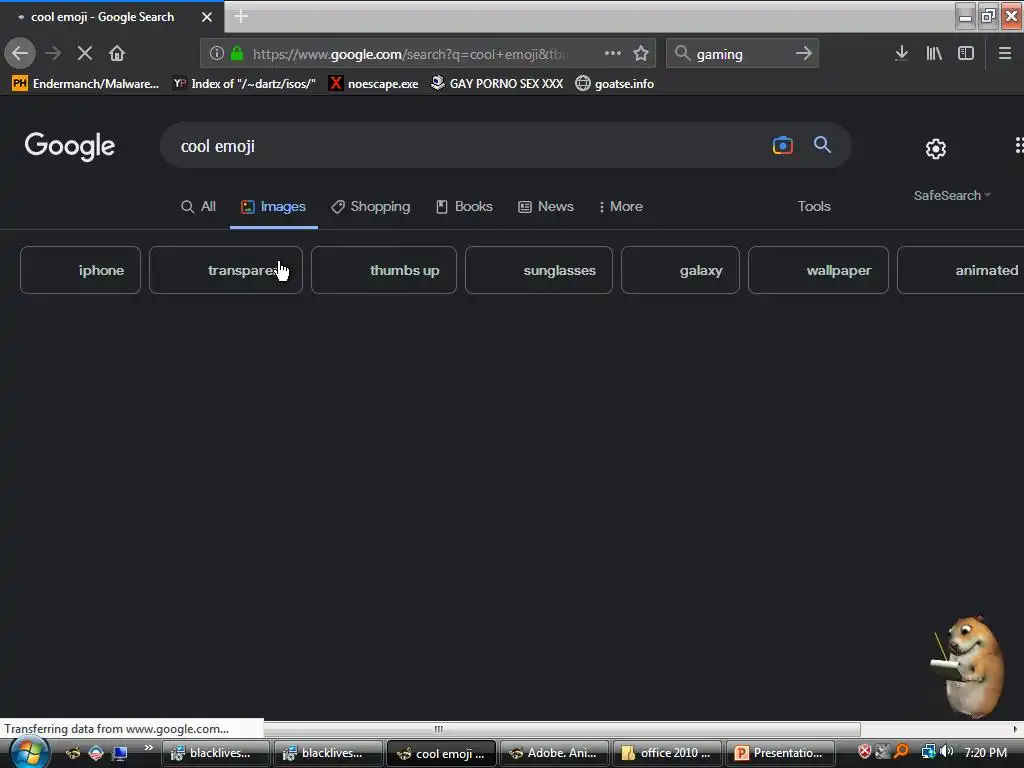This screenshot has width=1024, height=768.
Task: Select the Images tab
Action: click(x=274, y=206)
